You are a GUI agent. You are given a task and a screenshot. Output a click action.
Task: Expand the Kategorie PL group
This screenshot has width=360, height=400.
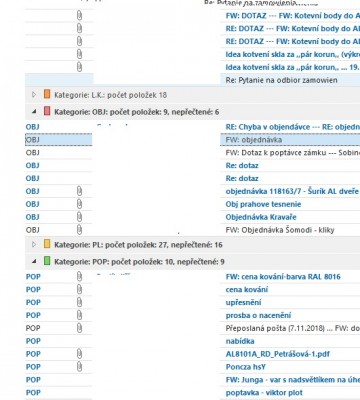(34, 245)
